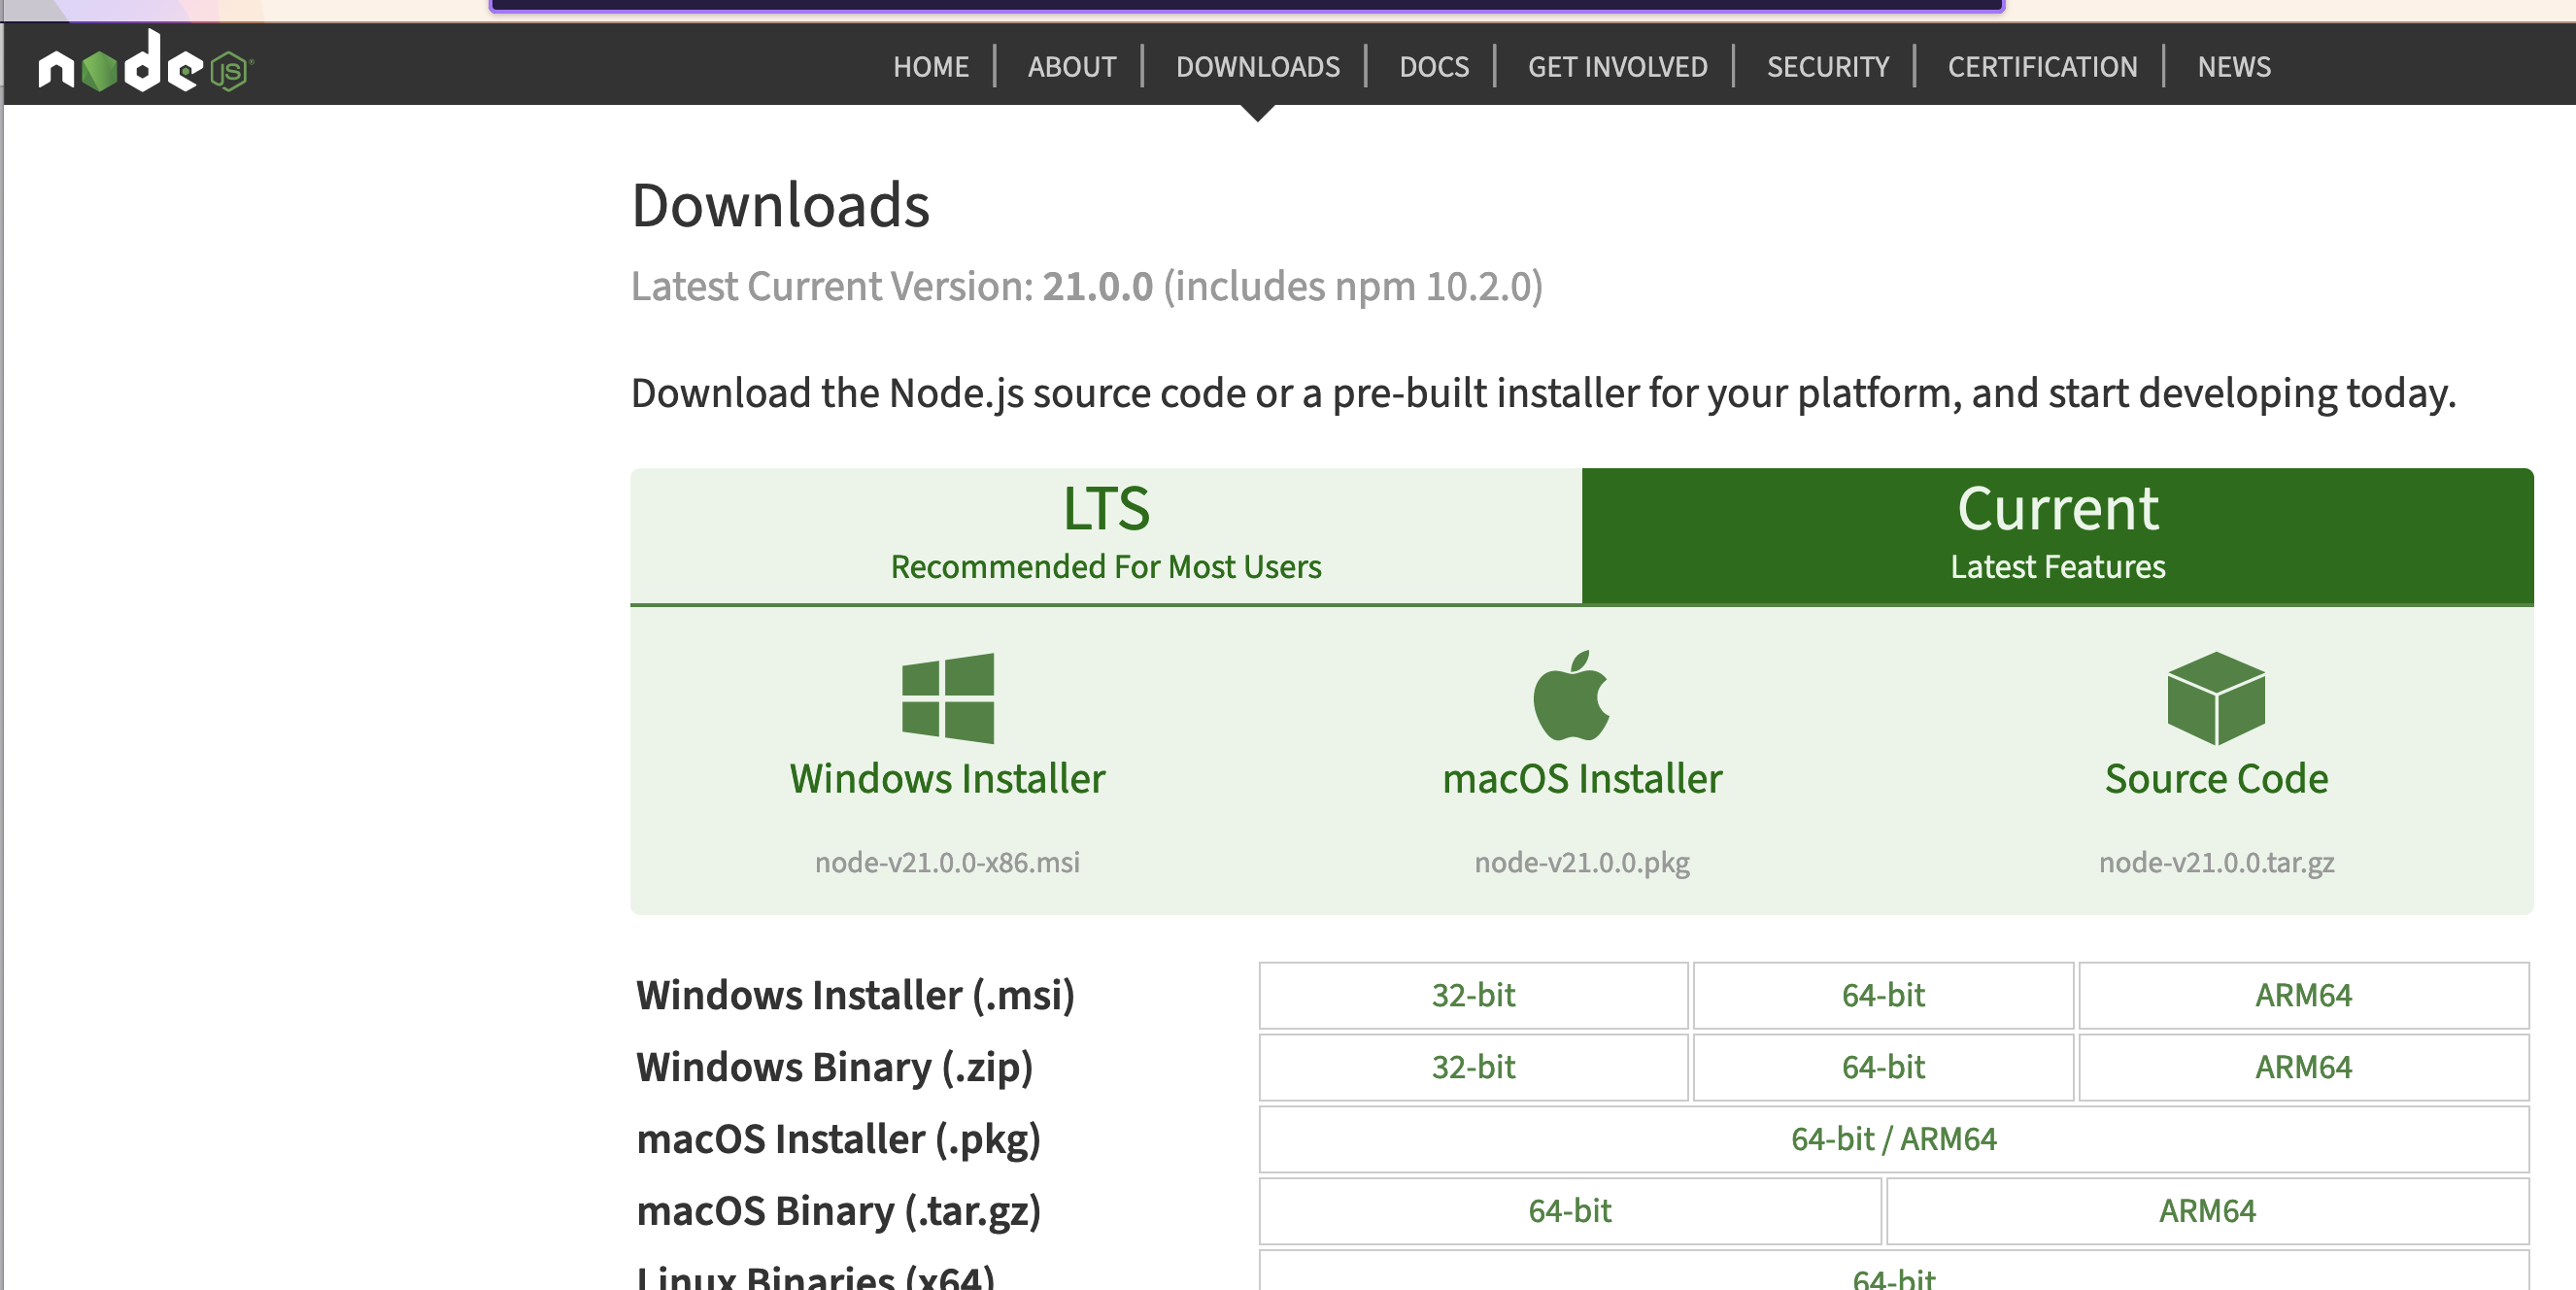Open the DOWNLOADS menu item
The height and width of the screenshot is (1290, 2576).
click(x=1258, y=66)
